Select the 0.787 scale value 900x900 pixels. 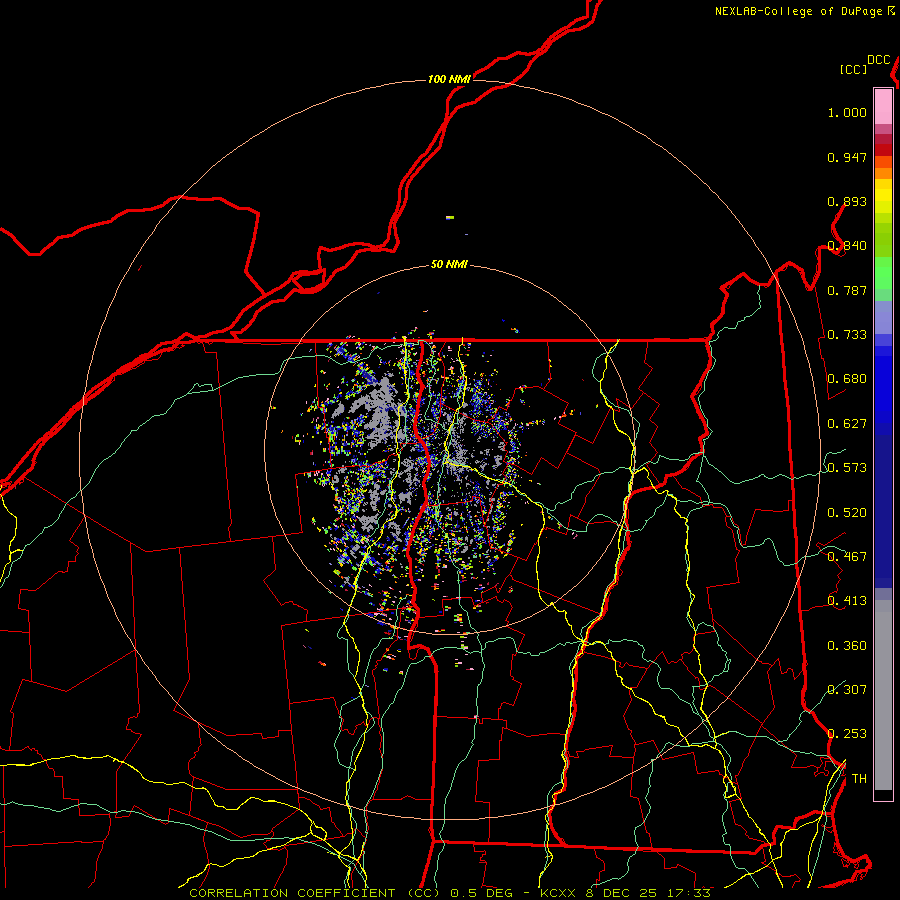click(847, 290)
